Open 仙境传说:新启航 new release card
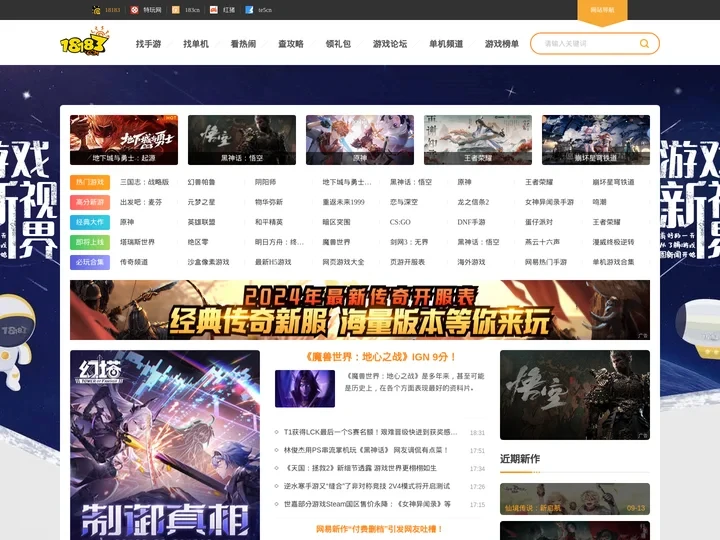 pos(575,499)
